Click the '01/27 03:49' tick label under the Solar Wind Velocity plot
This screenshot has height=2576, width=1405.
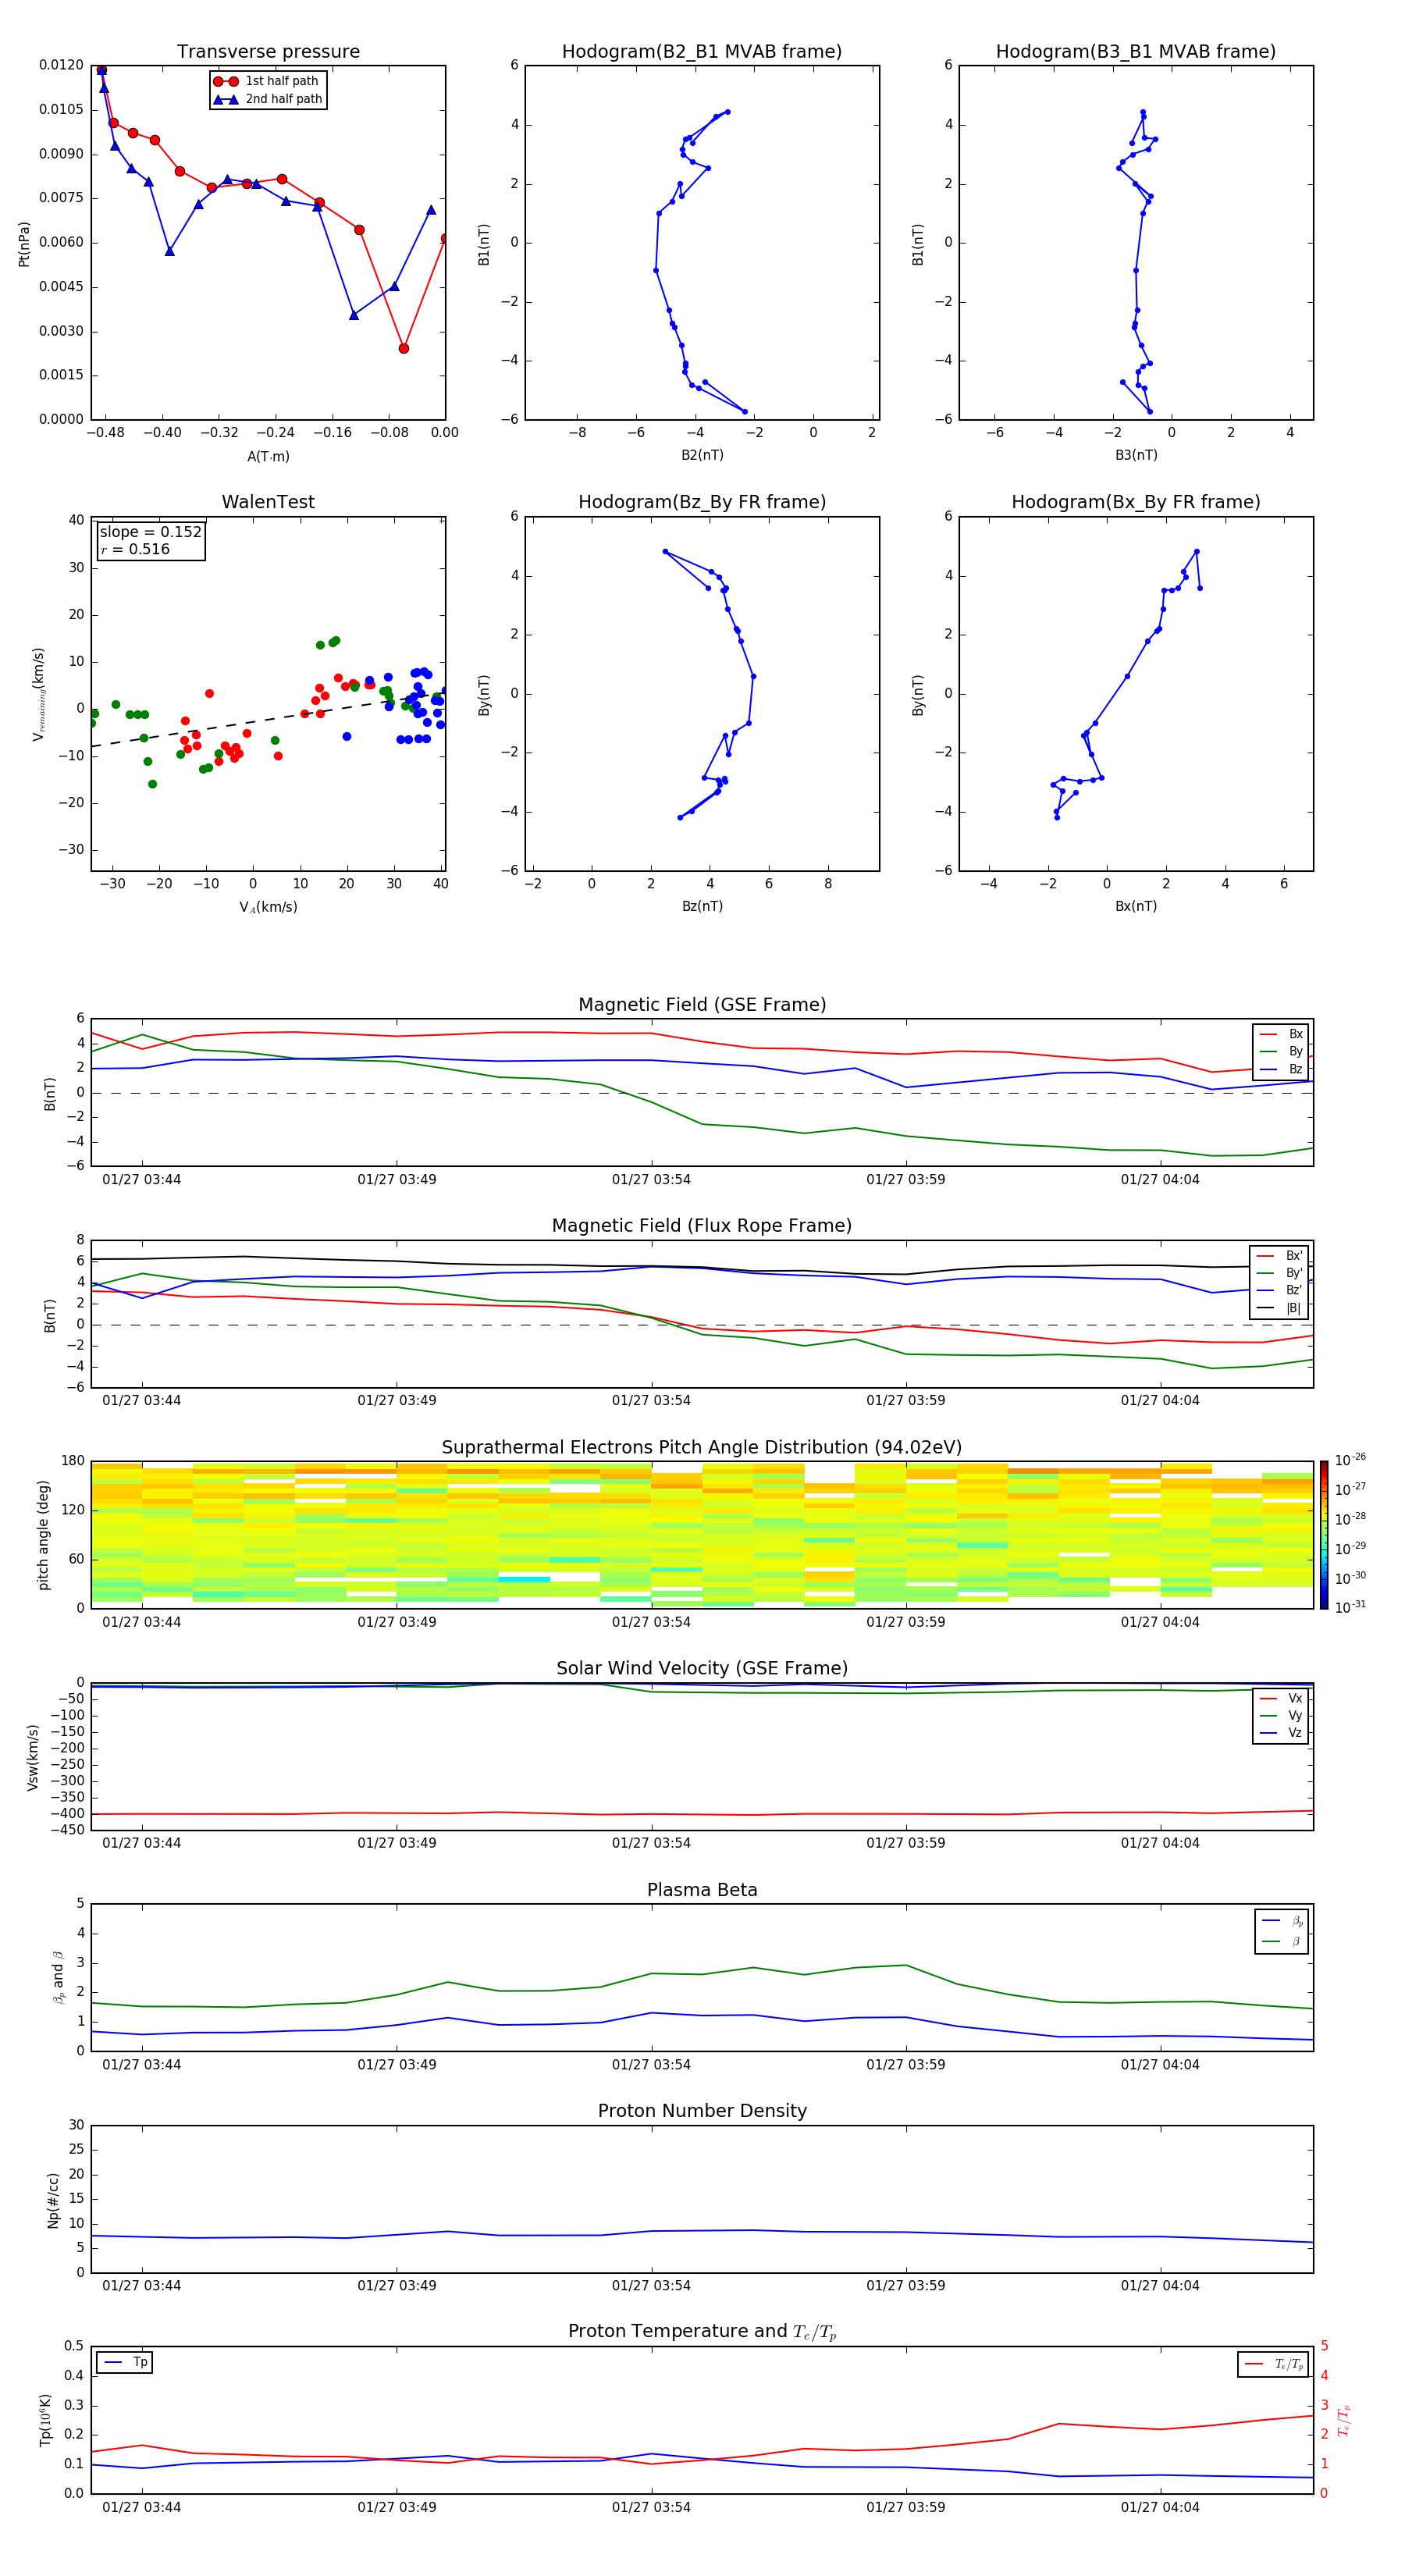coord(397,1843)
